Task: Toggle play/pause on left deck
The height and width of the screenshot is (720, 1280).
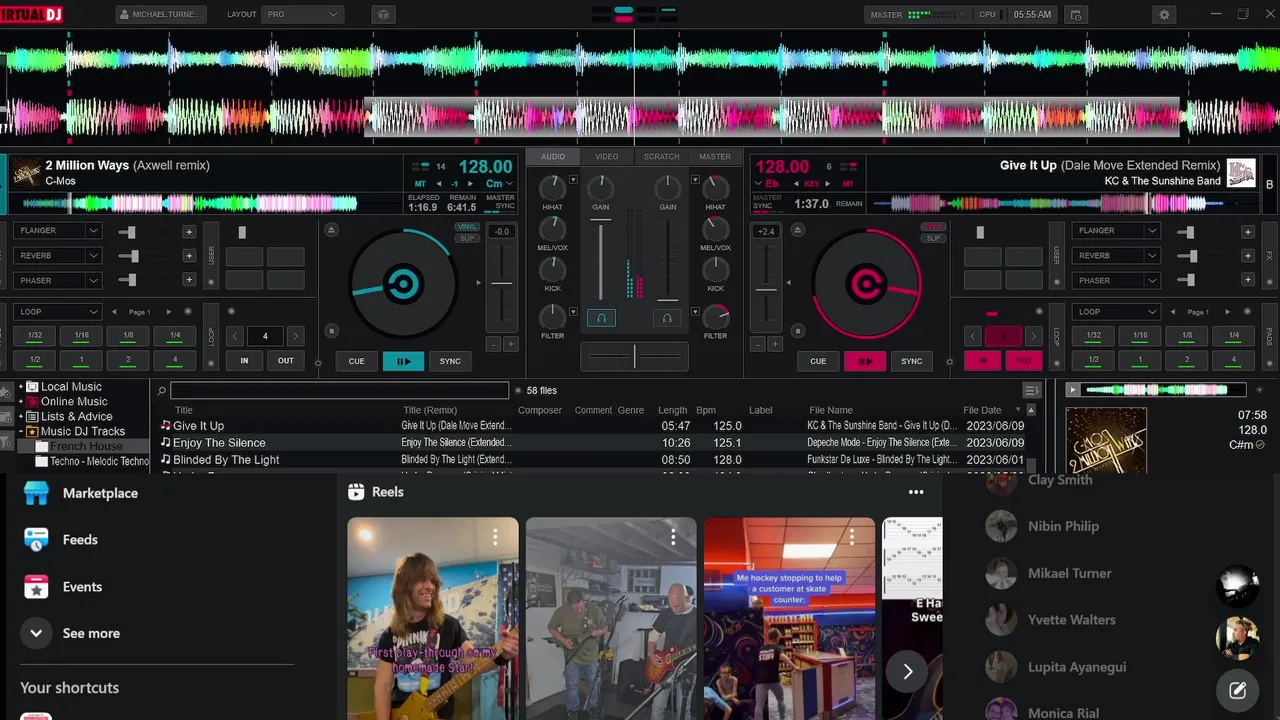Action: coord(404,361)
